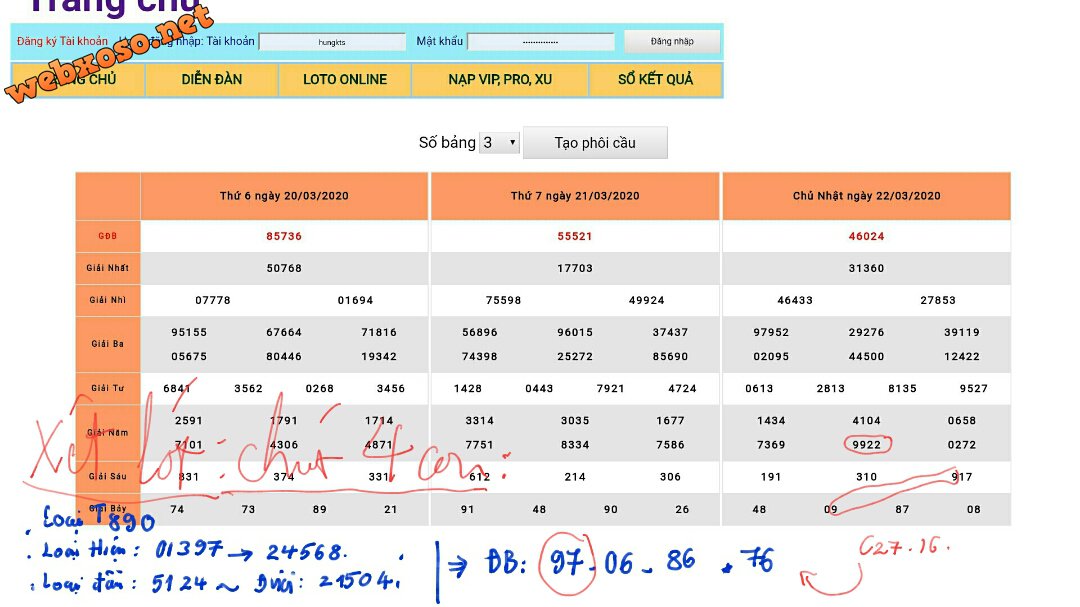Go to the TRANG CHỦ menu item
Viewport: 1080px width, 607px height.
click(79, 80)
